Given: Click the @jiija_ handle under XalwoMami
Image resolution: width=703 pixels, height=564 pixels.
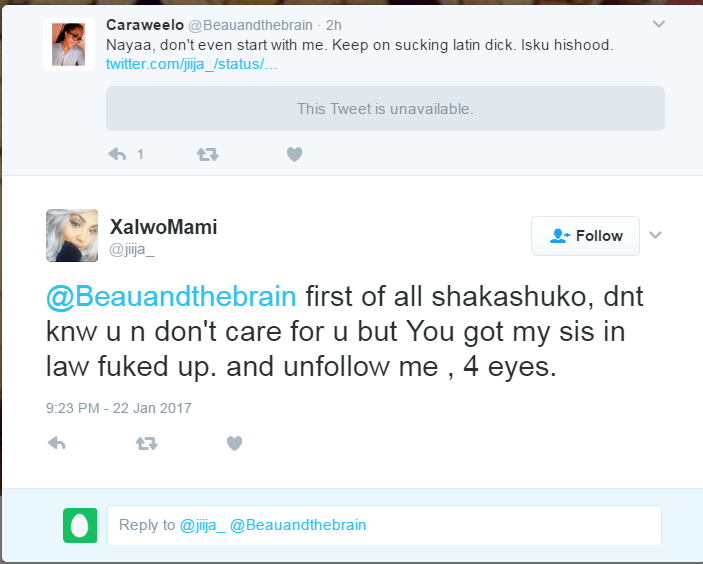Looking at the screenshot, I should click(132, 249).
